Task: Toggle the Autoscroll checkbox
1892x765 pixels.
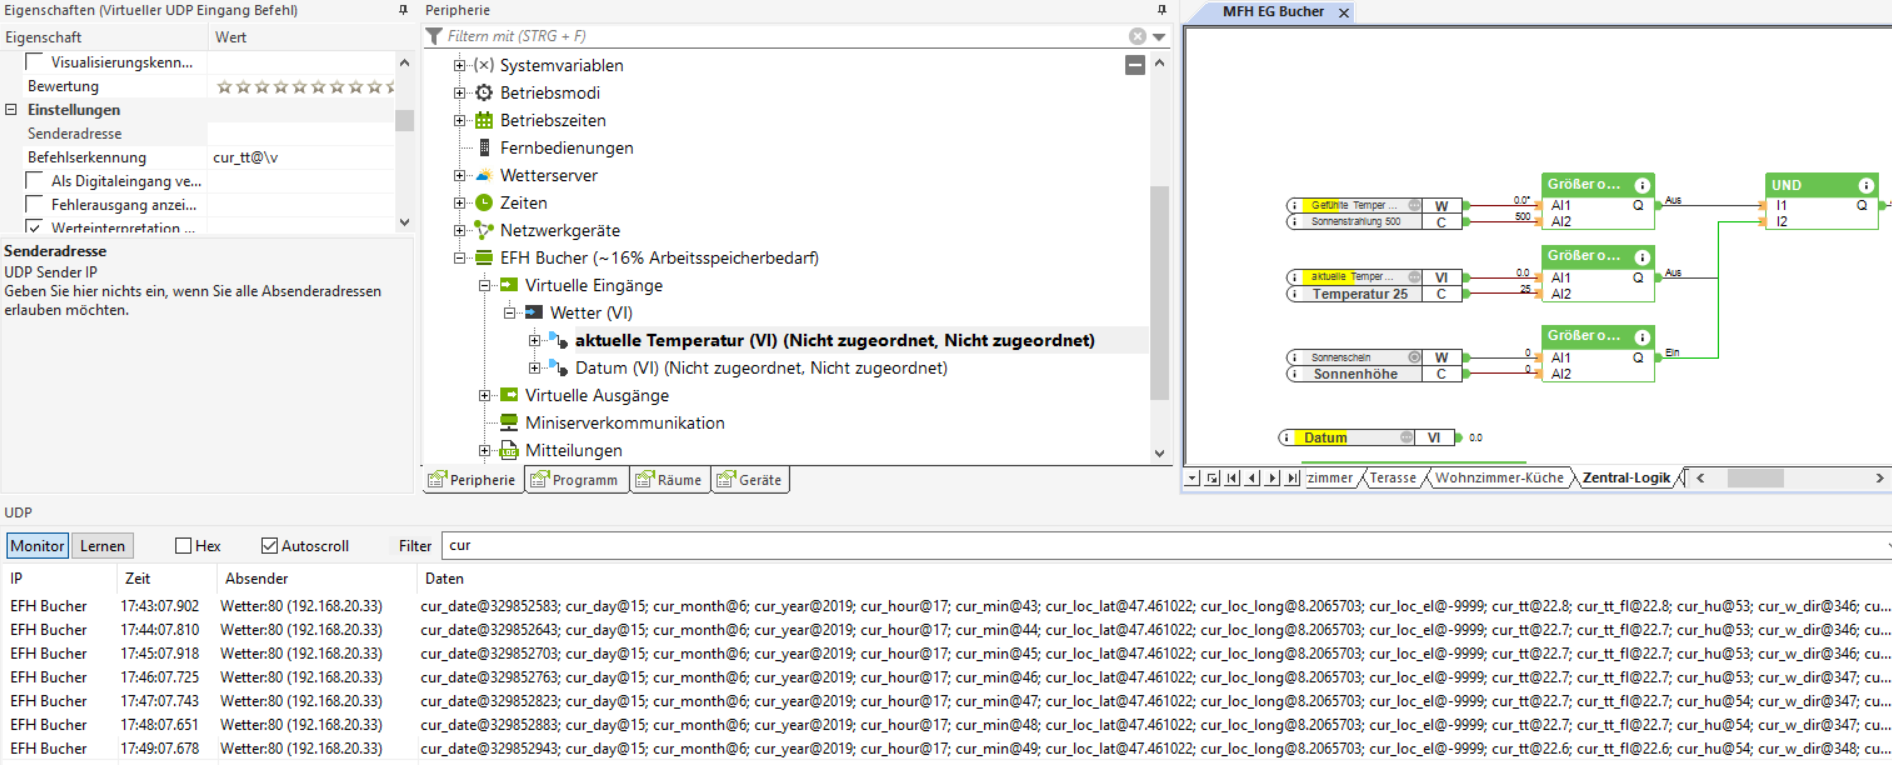Action: pyautogui.click(x=269, y=546)
